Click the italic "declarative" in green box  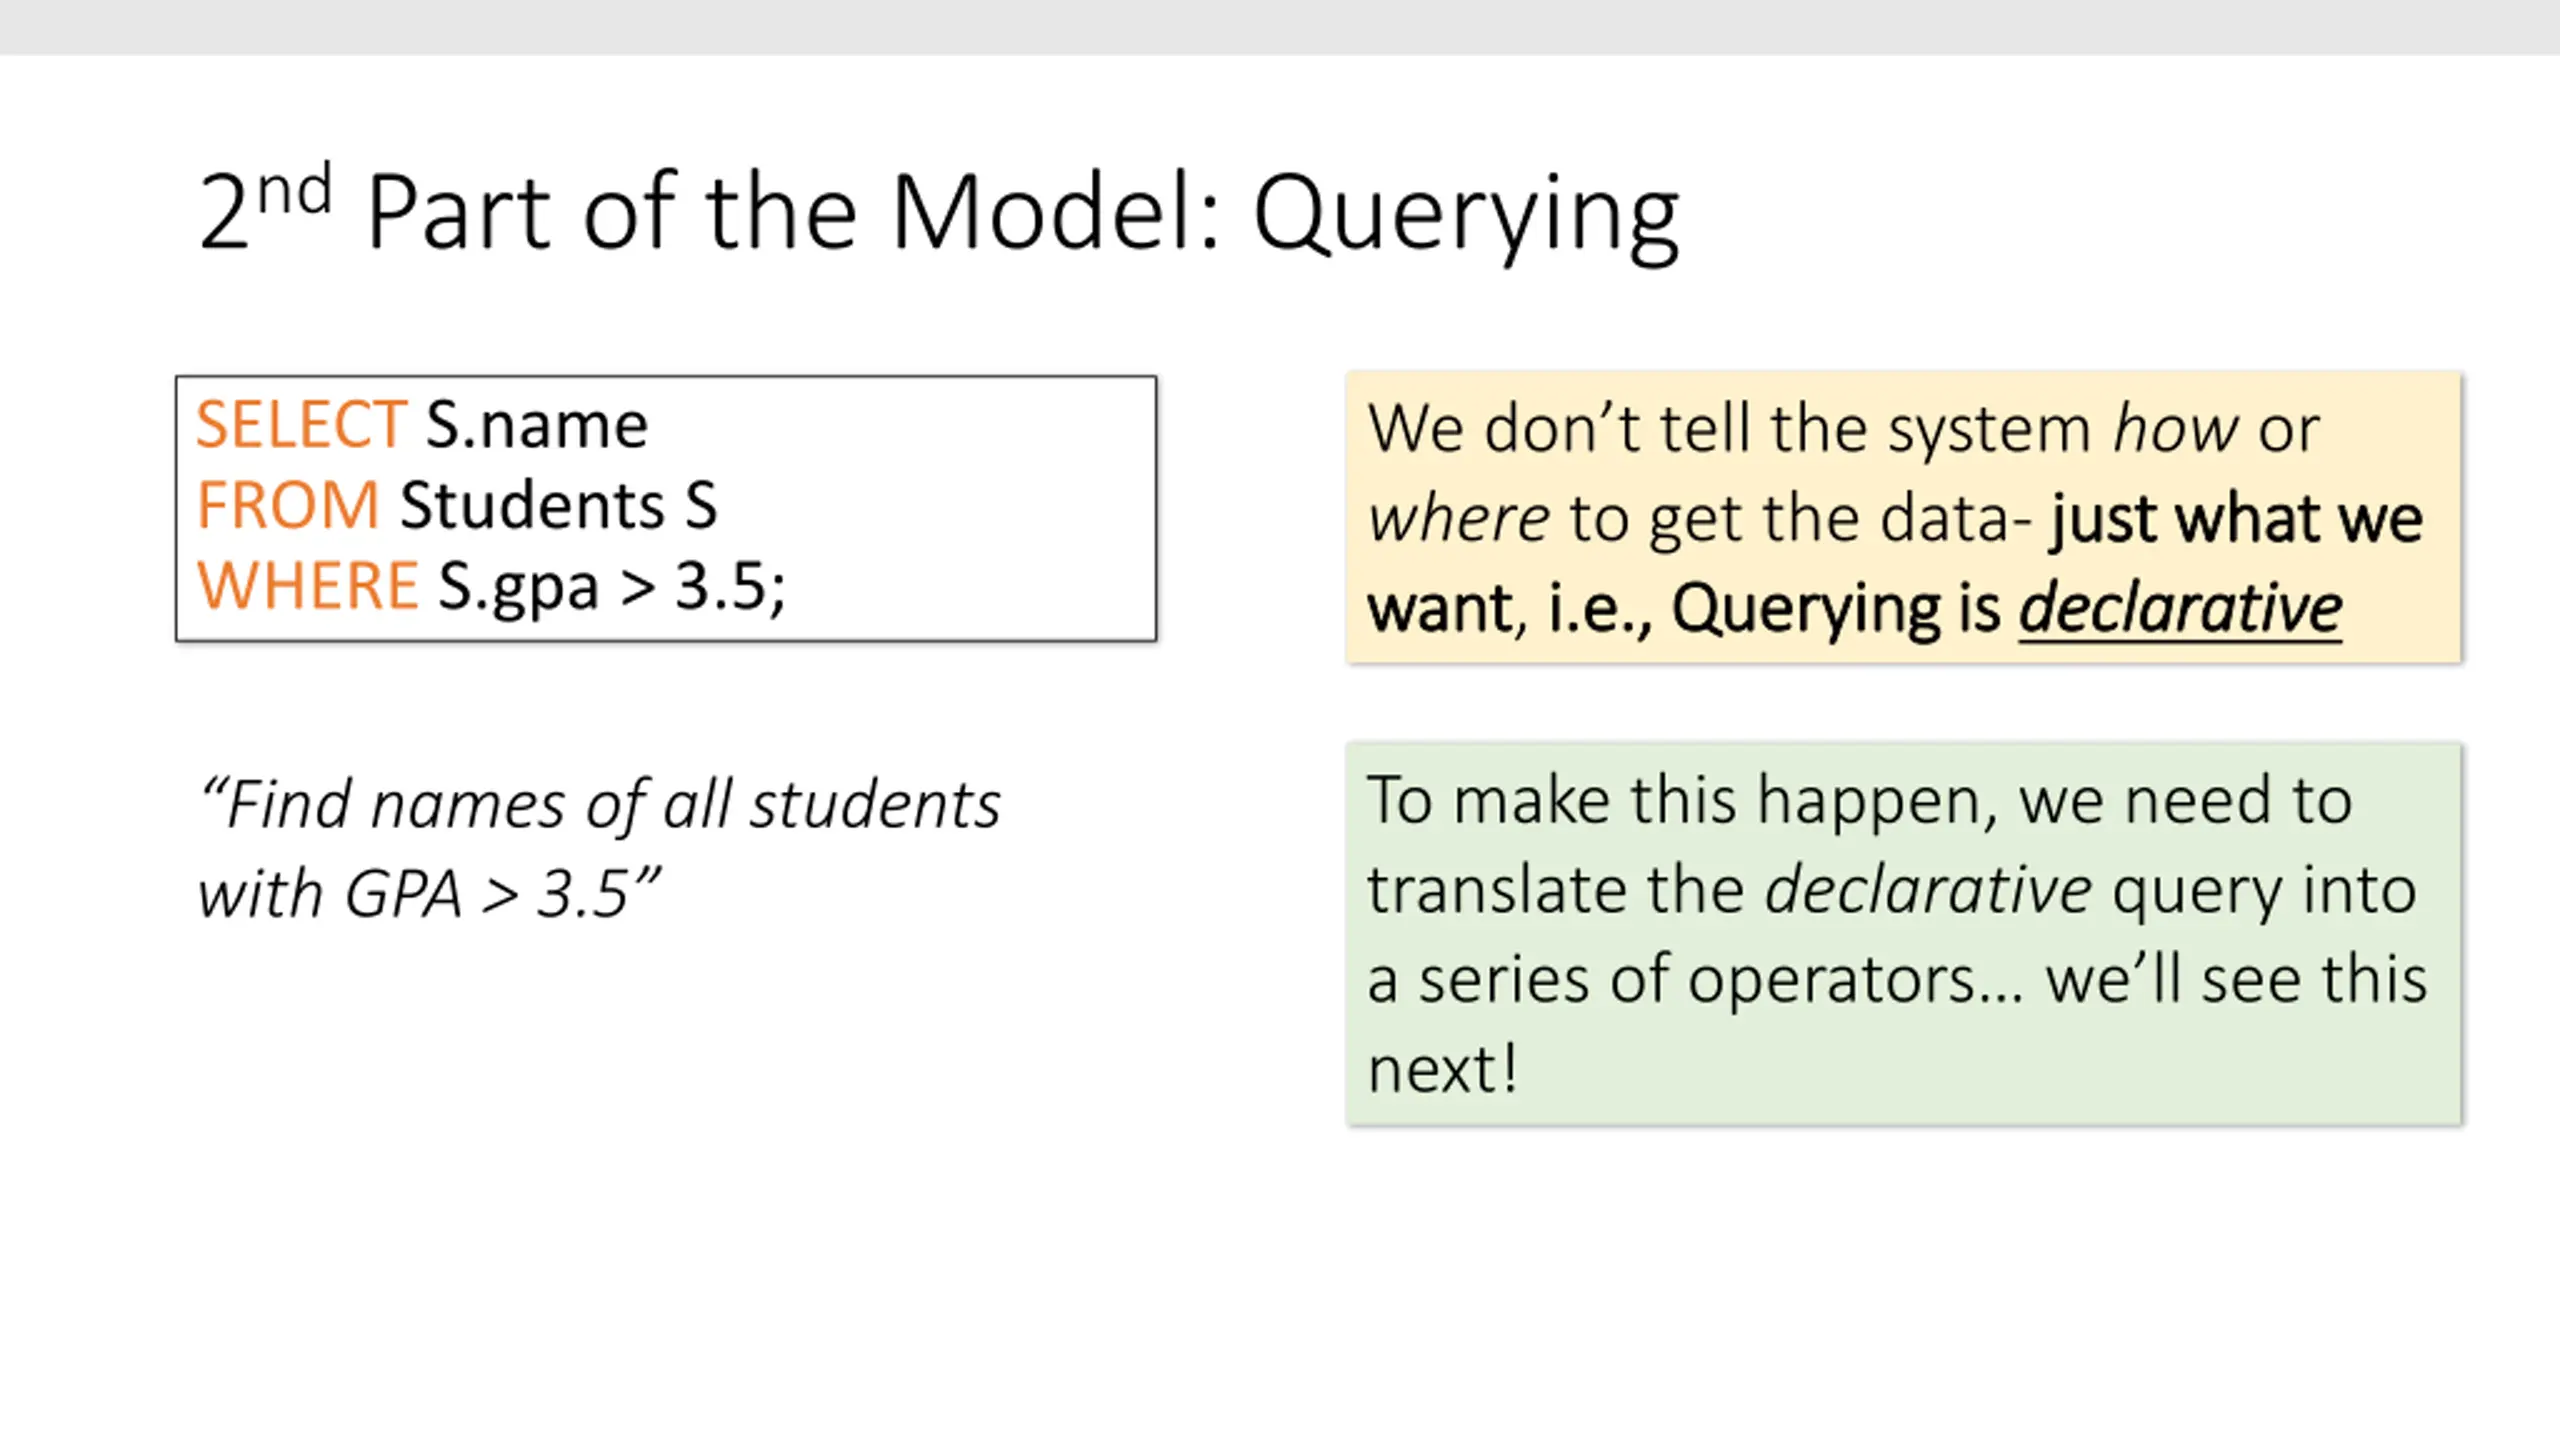coord(1928,890)
